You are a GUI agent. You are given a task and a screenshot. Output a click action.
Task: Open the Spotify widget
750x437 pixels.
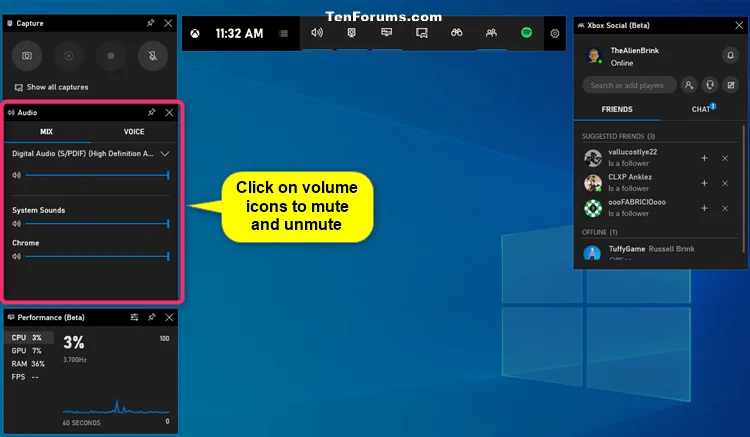(x=526, y=33)
